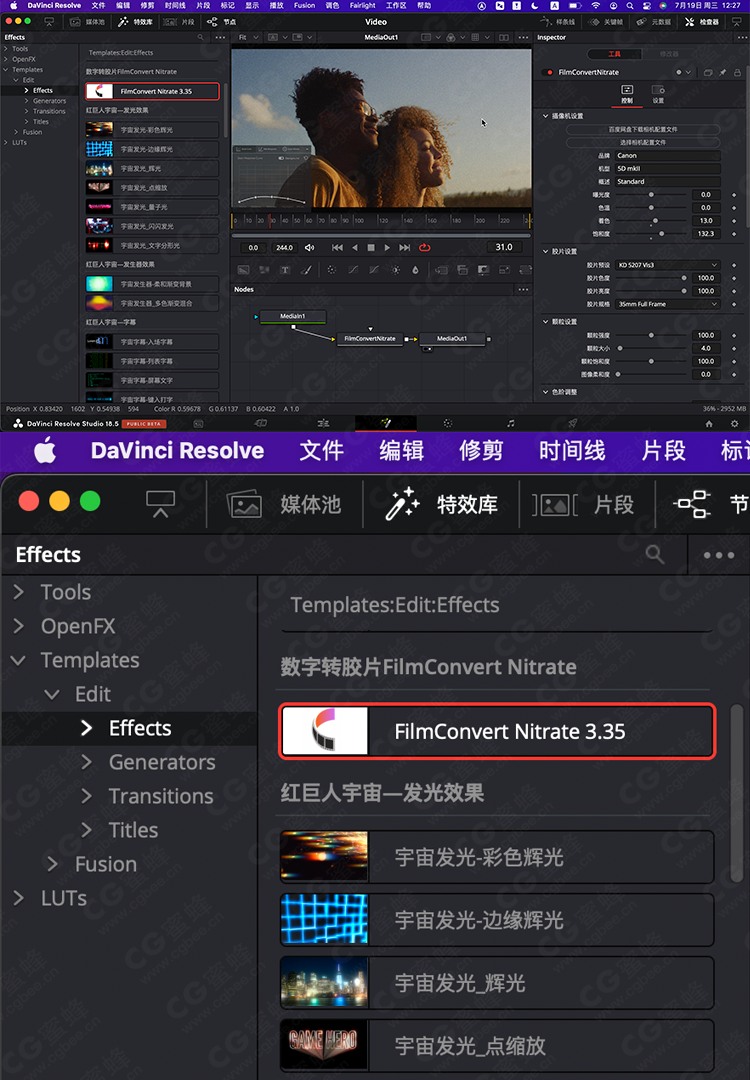Collapse the 摄像机设置 section
Image resolution: width=750 pixels, height=1080 pixels.
545,116
